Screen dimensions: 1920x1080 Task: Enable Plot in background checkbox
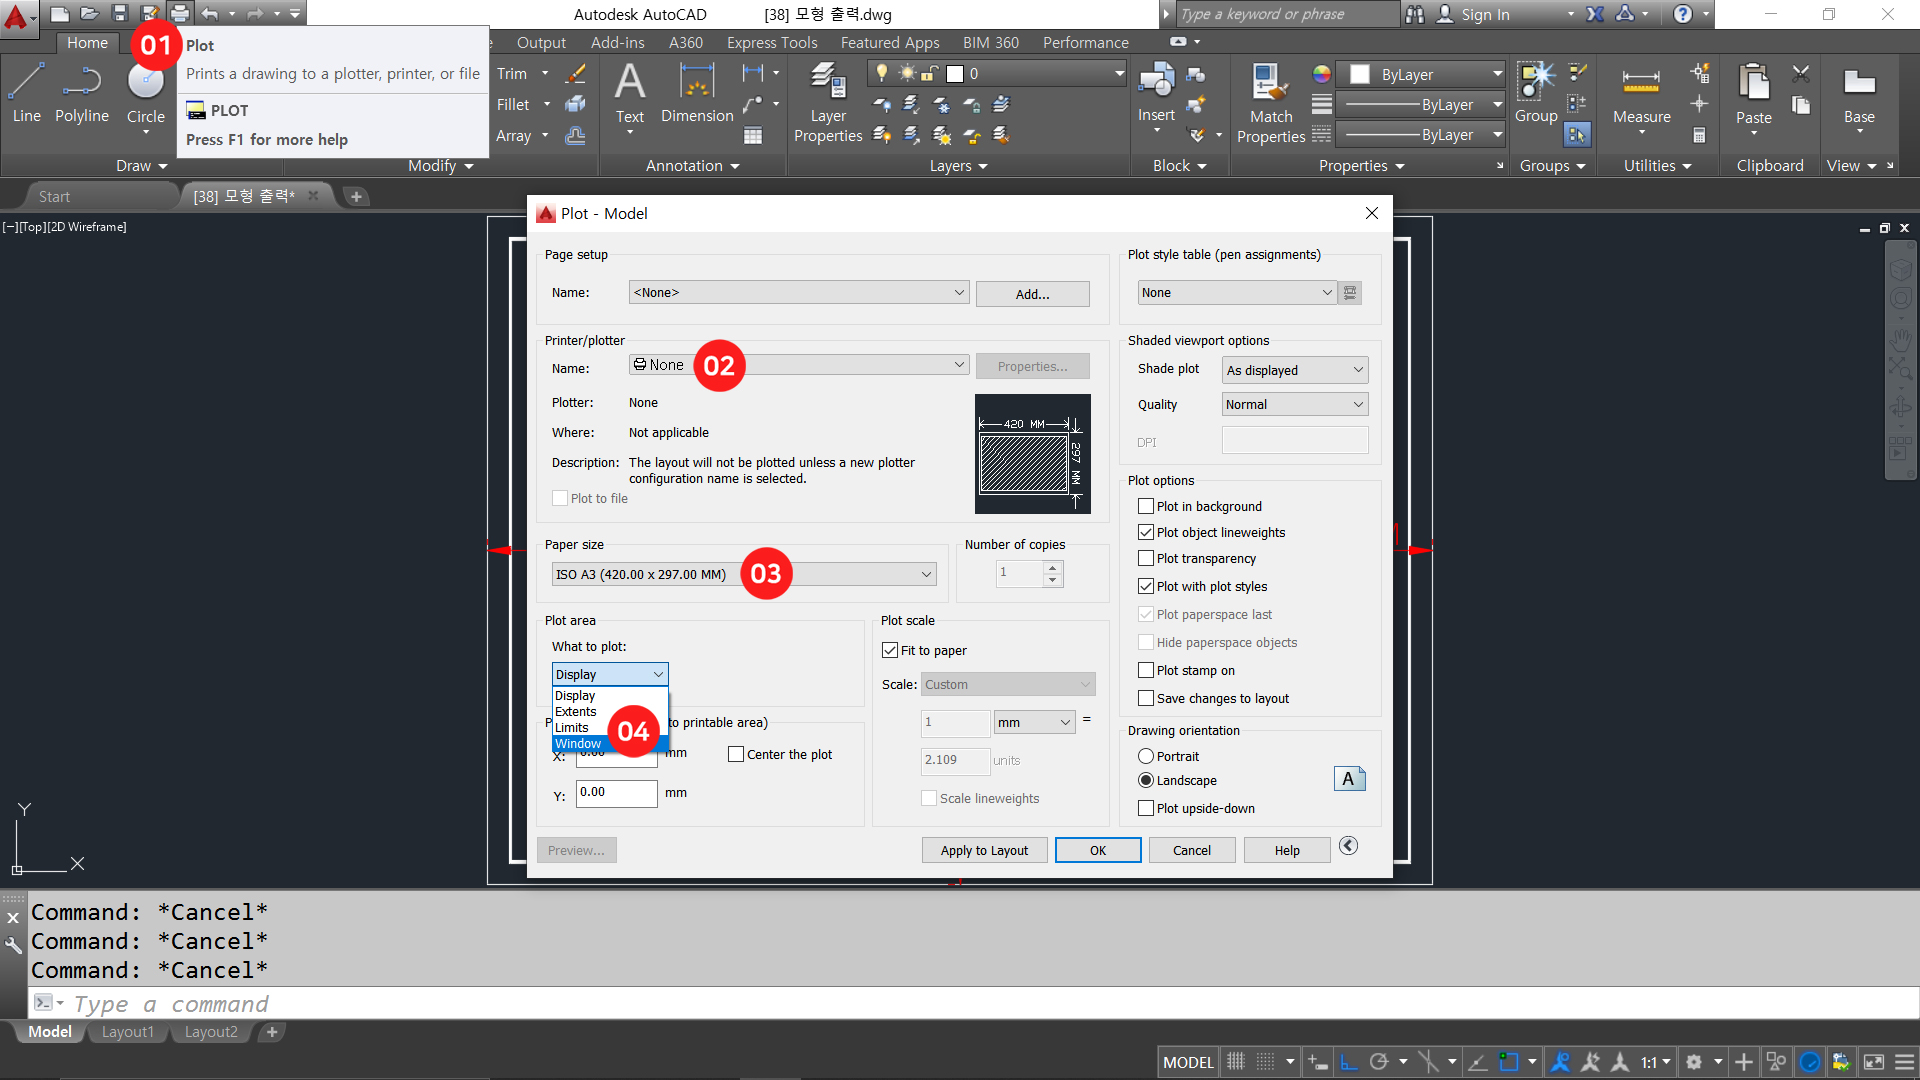[1146, 507]
